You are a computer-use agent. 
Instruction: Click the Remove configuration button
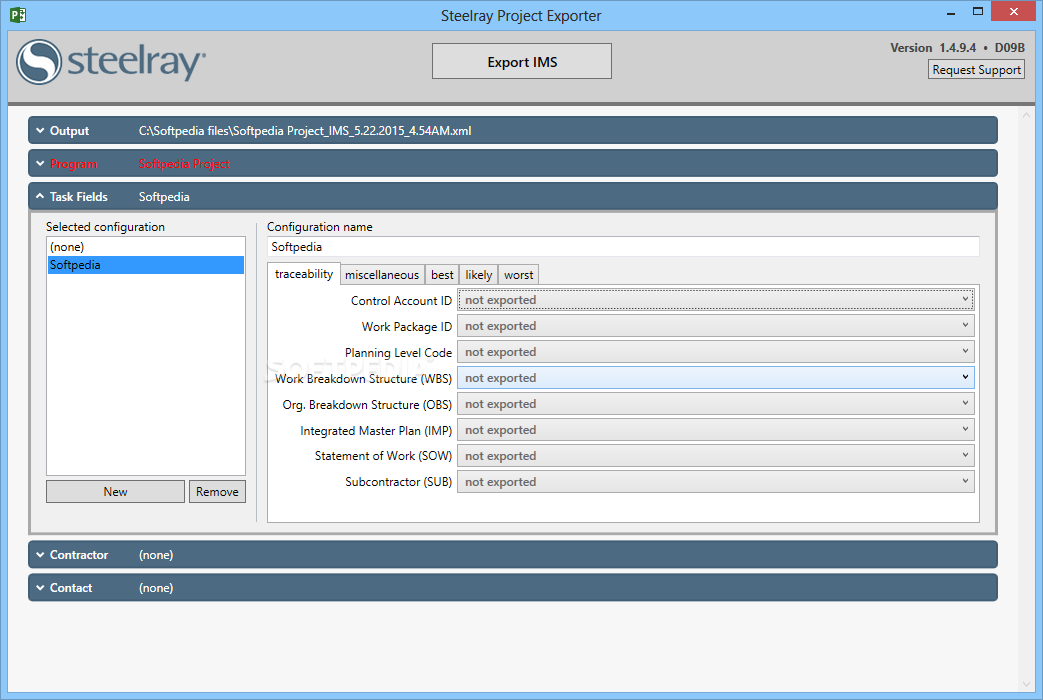point(217,492)
